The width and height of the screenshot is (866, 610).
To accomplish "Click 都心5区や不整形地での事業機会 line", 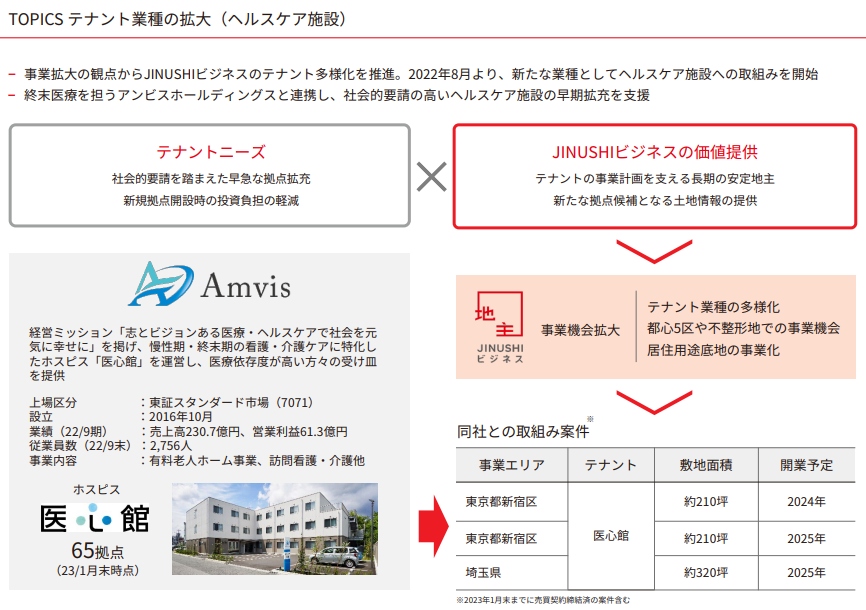I will point(744,328).
